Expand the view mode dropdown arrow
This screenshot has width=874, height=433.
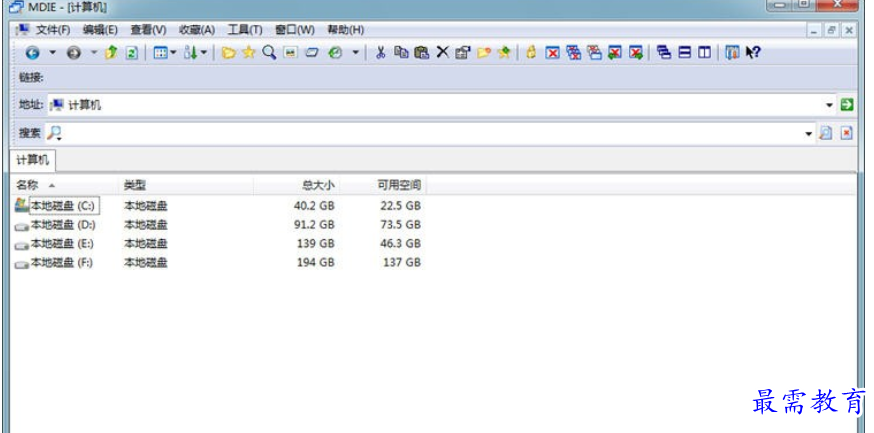172,53
